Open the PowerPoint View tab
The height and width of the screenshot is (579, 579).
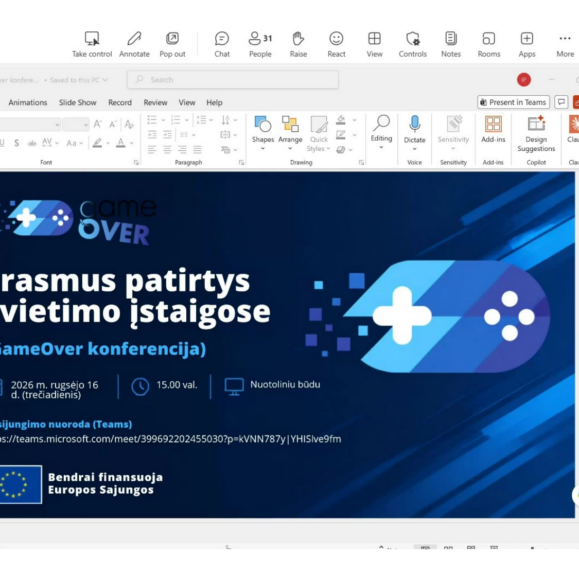point(187,103)
